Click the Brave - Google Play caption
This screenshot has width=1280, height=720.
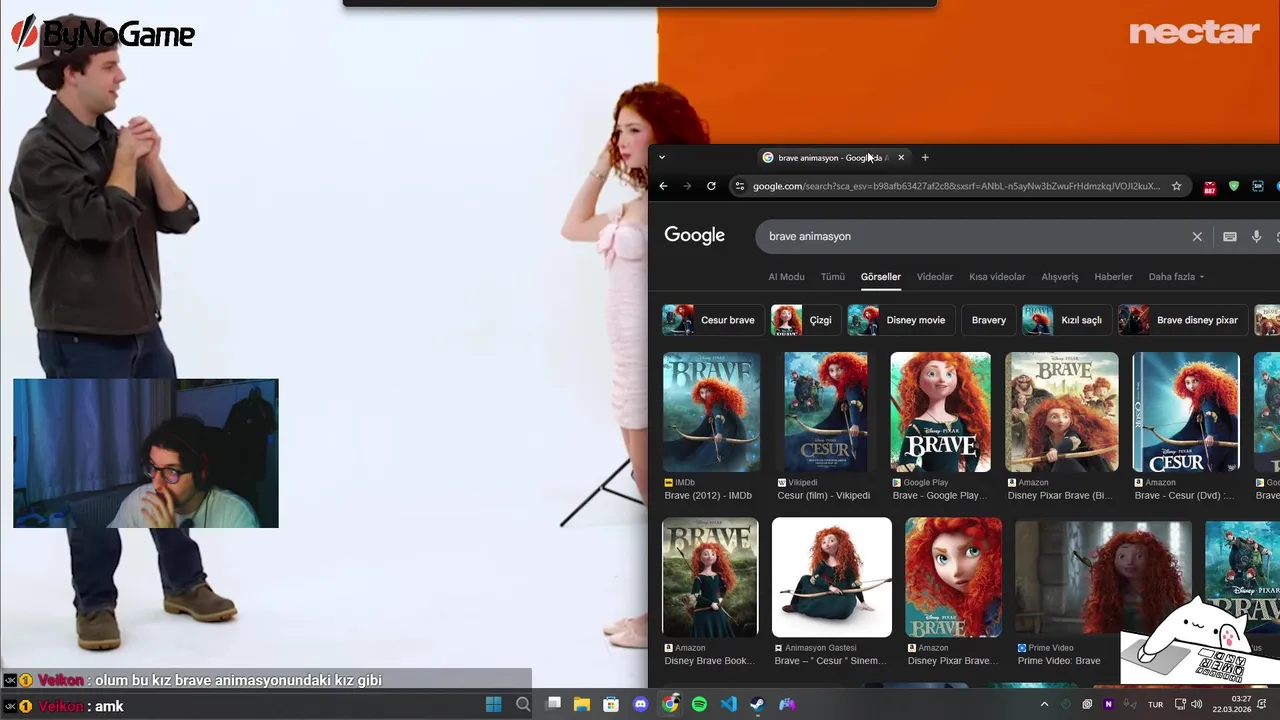pos(939,496)
